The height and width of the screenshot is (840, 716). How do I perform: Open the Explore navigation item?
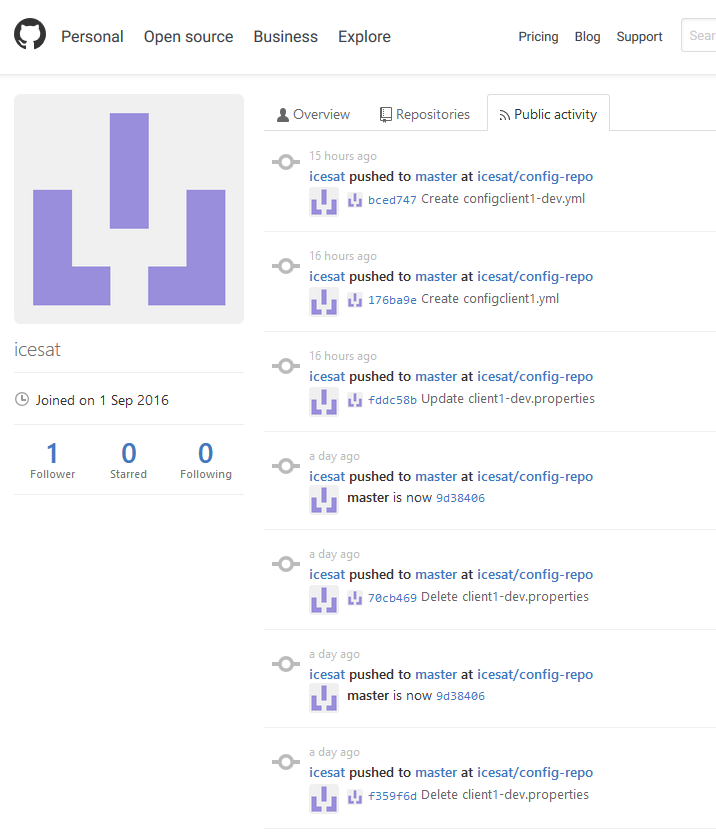[364, 36]
